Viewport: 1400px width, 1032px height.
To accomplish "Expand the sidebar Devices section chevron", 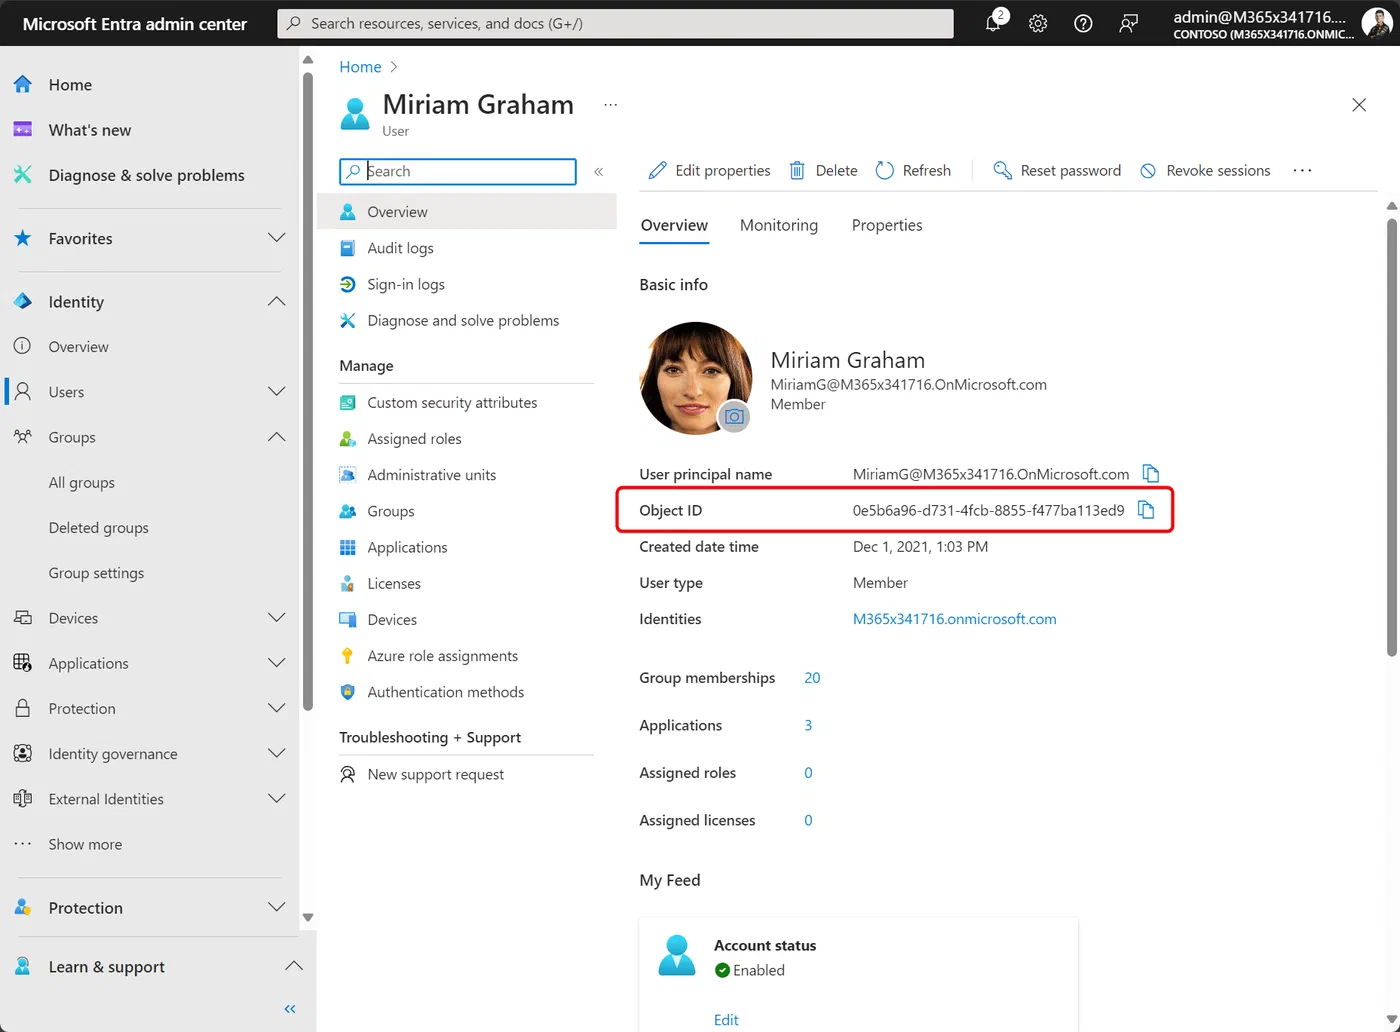I will pyautogui.click(x=277, y=617).
